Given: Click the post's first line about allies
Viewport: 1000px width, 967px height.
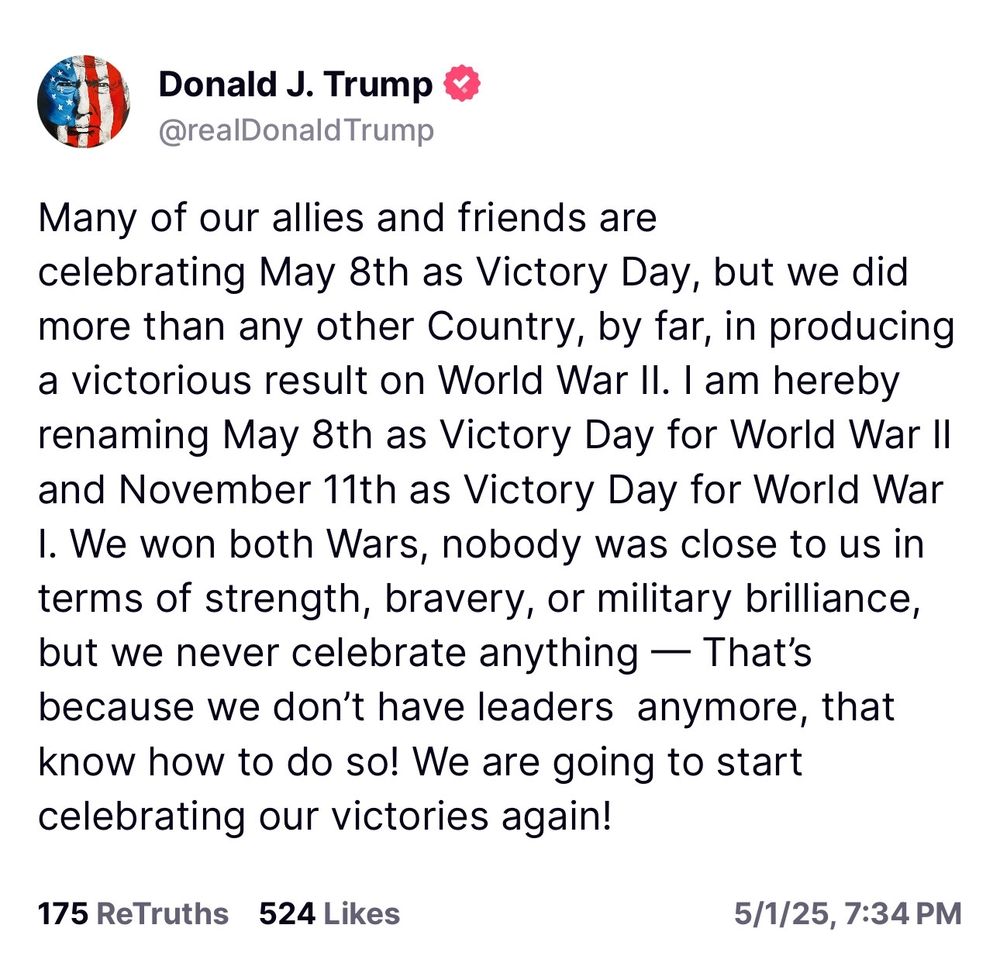Looking at the screenshot, I should pyautogui.click(x=347, y=219).
